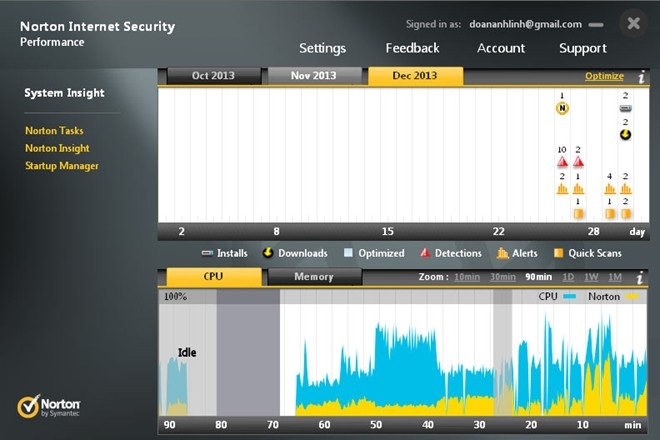The width and height of the screenshot is (660, 440).
Task: Click the Quick Scans legend entry
Action: [x=588, y=253]
